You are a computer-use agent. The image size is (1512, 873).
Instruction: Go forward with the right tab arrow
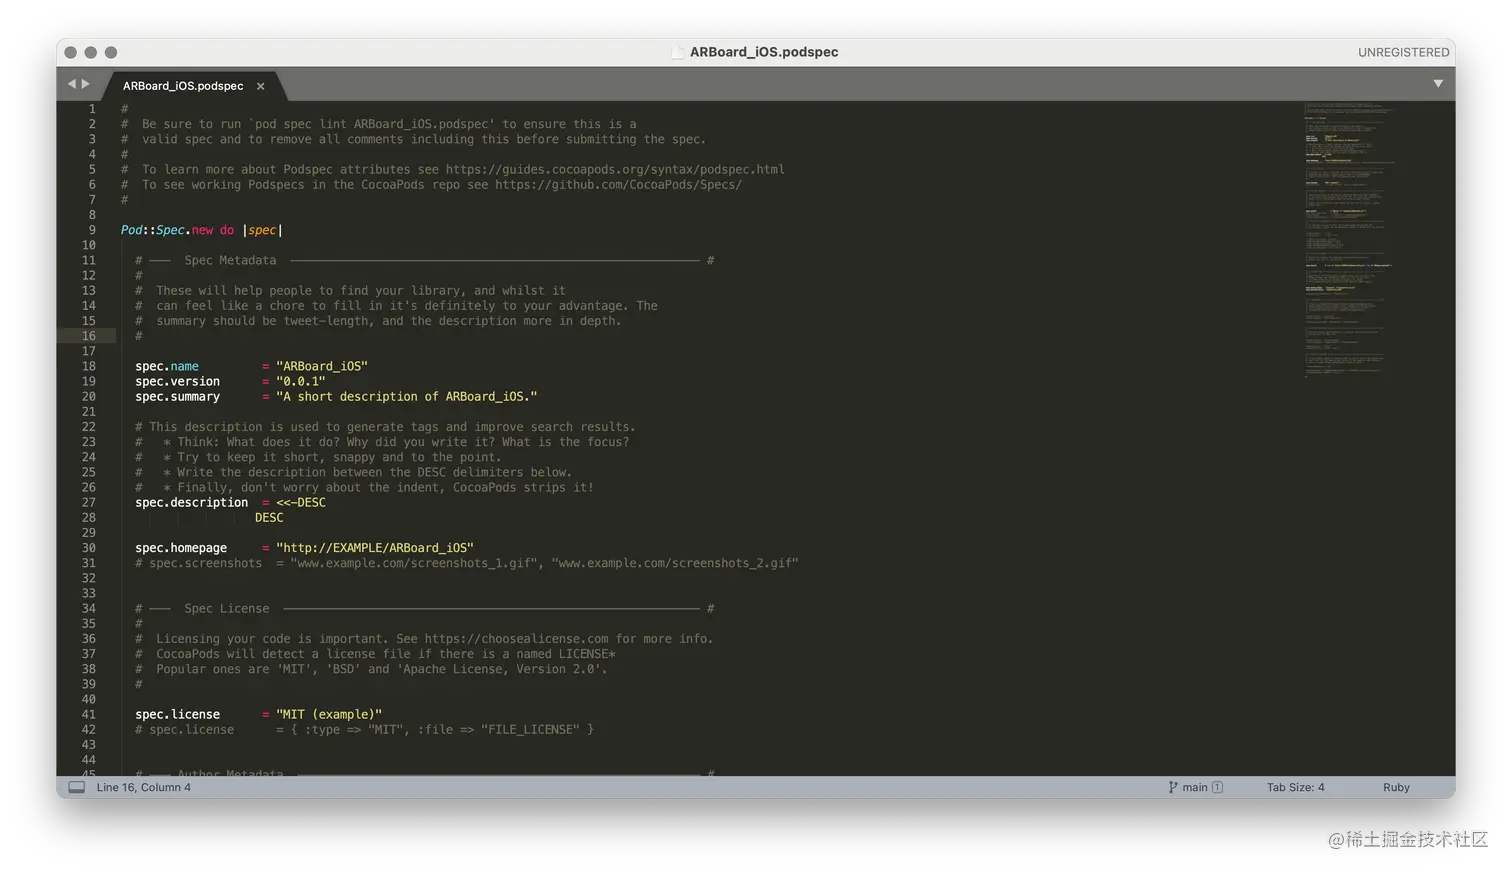pos(85,84)
